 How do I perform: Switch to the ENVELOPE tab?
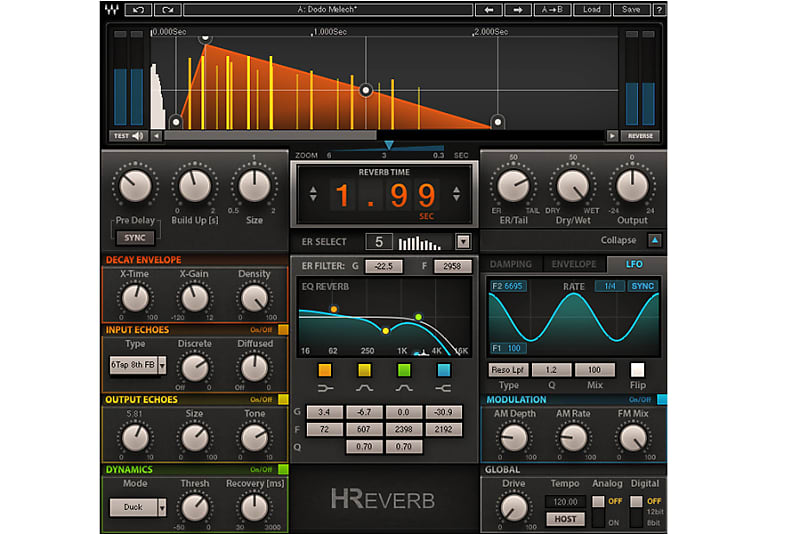pos(574,264)
